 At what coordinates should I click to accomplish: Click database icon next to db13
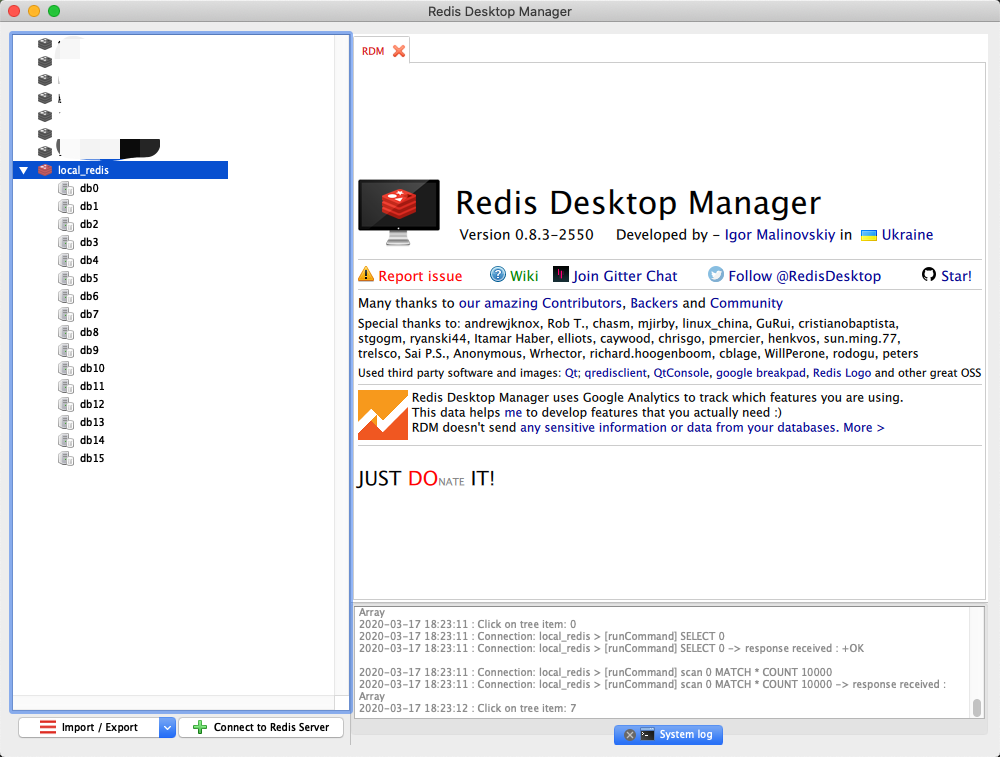(66, 422)
